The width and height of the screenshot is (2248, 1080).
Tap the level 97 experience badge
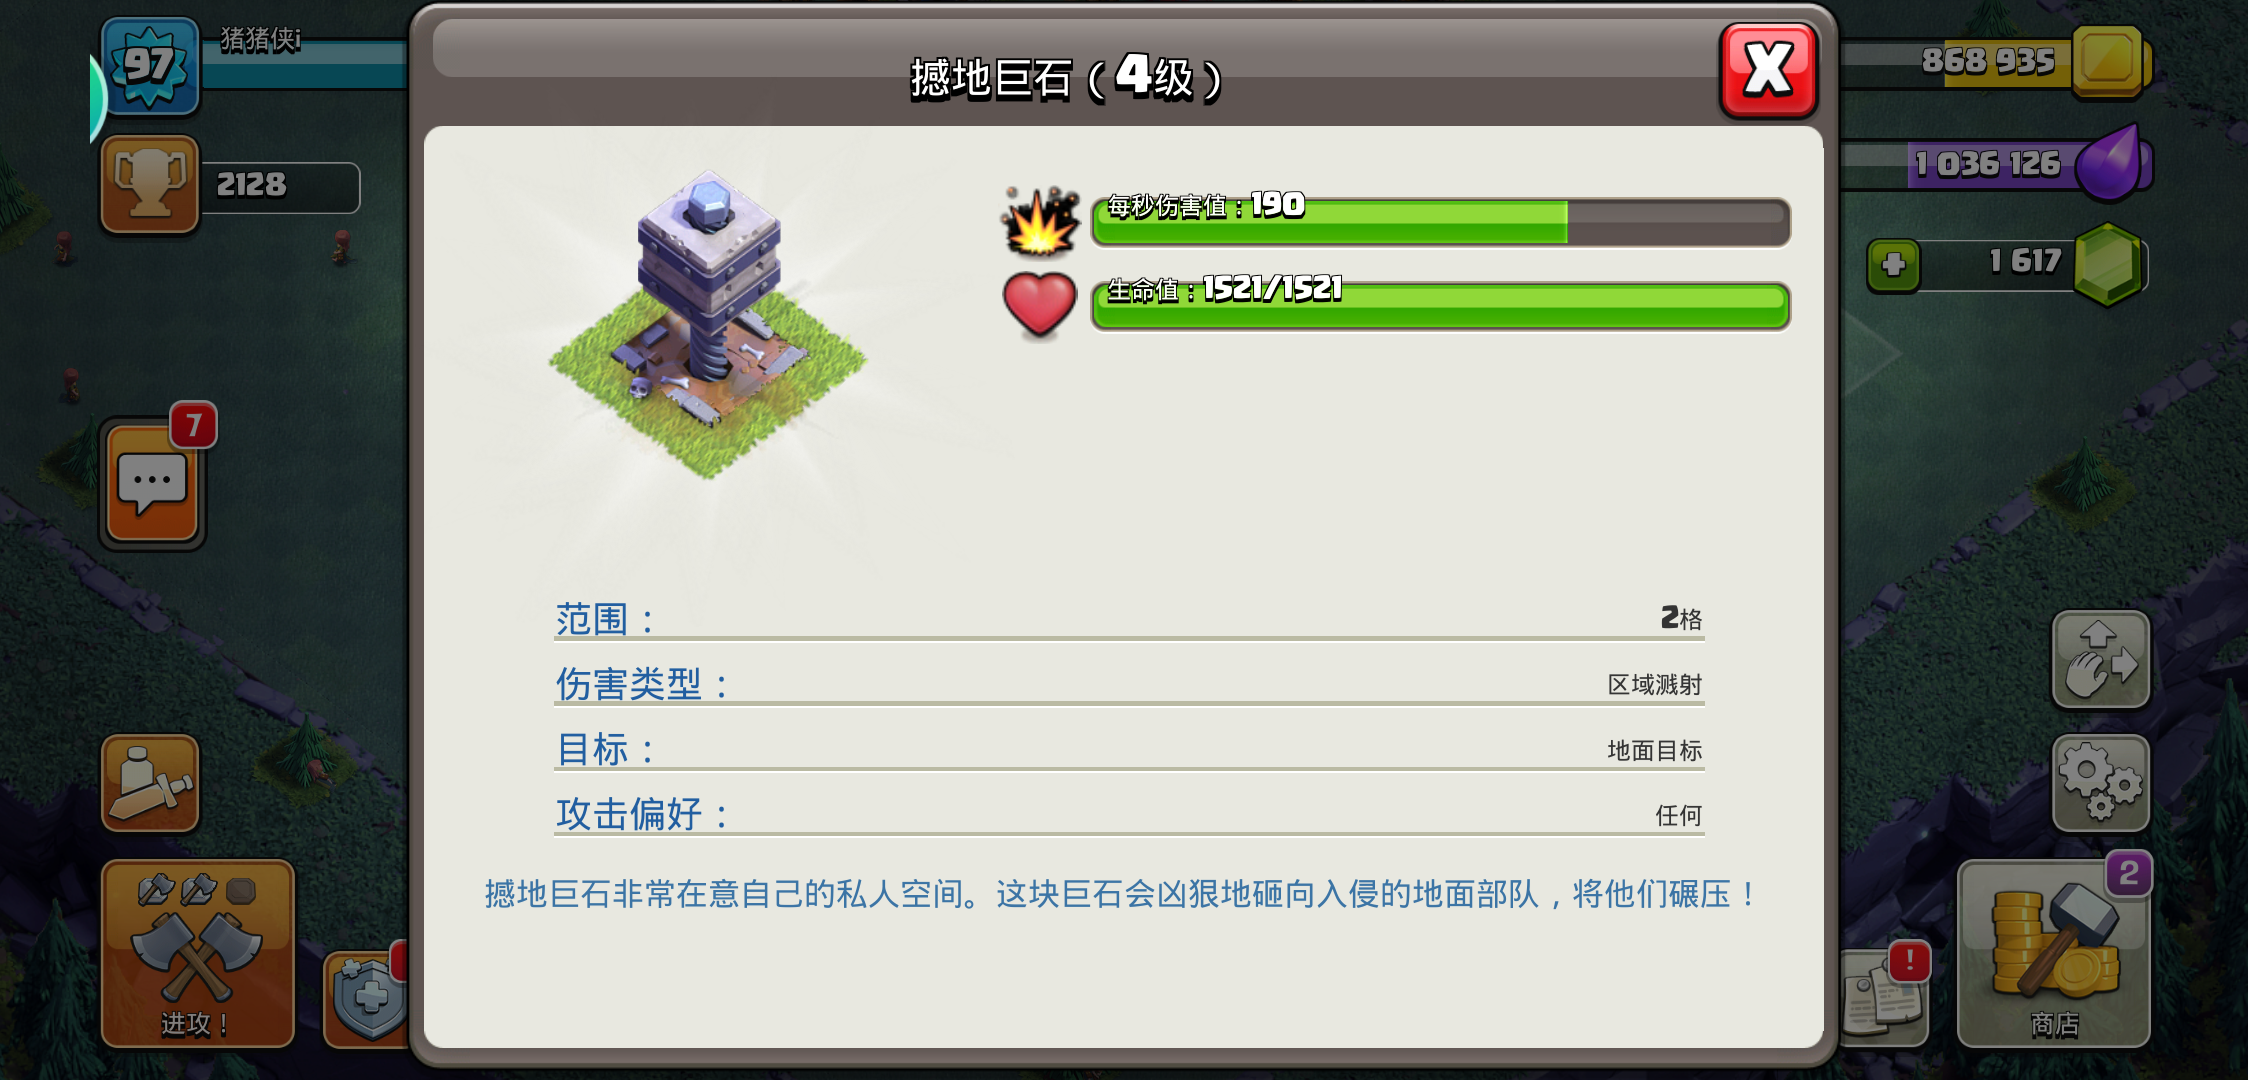(x=150, y=66)
